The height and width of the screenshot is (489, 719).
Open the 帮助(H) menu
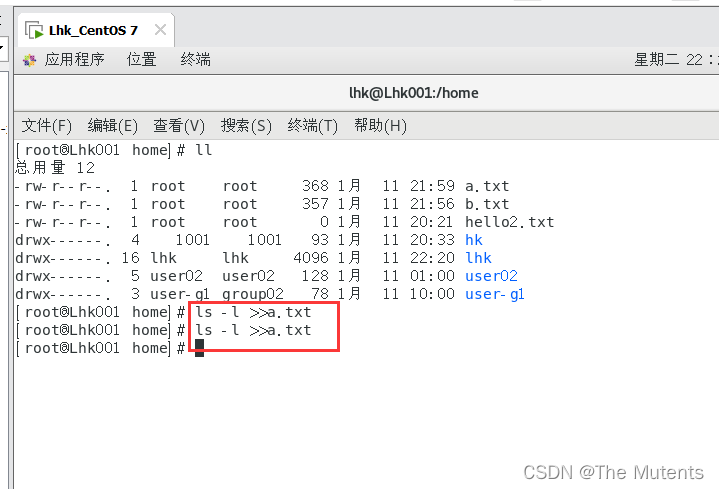pos(380,125)
